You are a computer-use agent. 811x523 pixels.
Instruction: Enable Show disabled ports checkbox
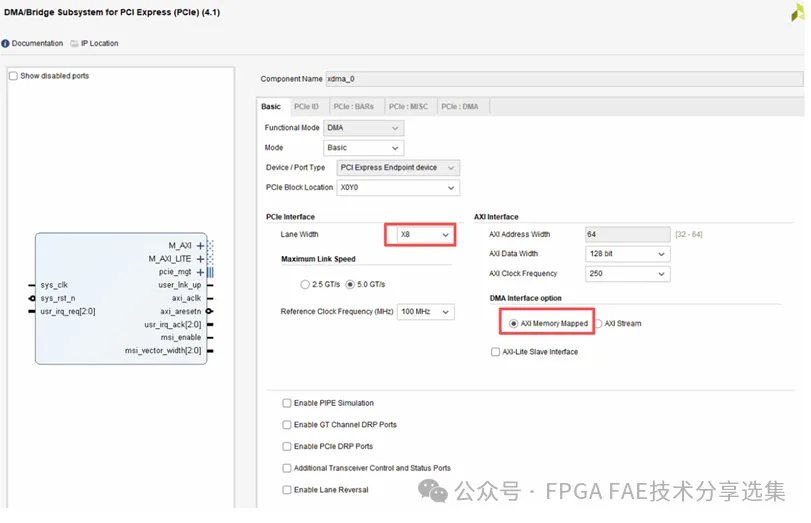[14, 76]
